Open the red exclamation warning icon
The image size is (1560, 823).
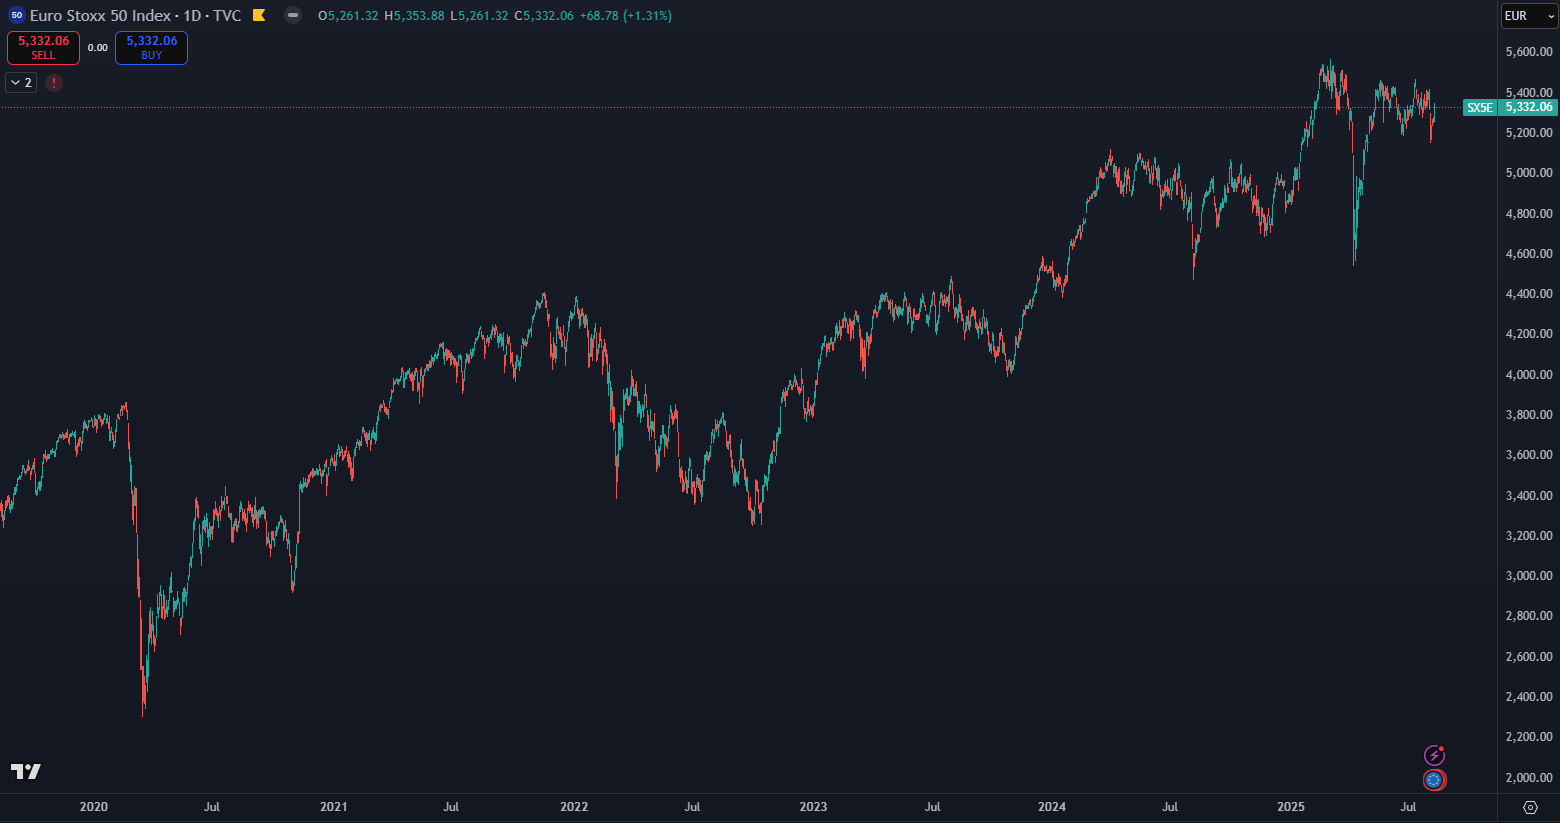pos(54,83)
